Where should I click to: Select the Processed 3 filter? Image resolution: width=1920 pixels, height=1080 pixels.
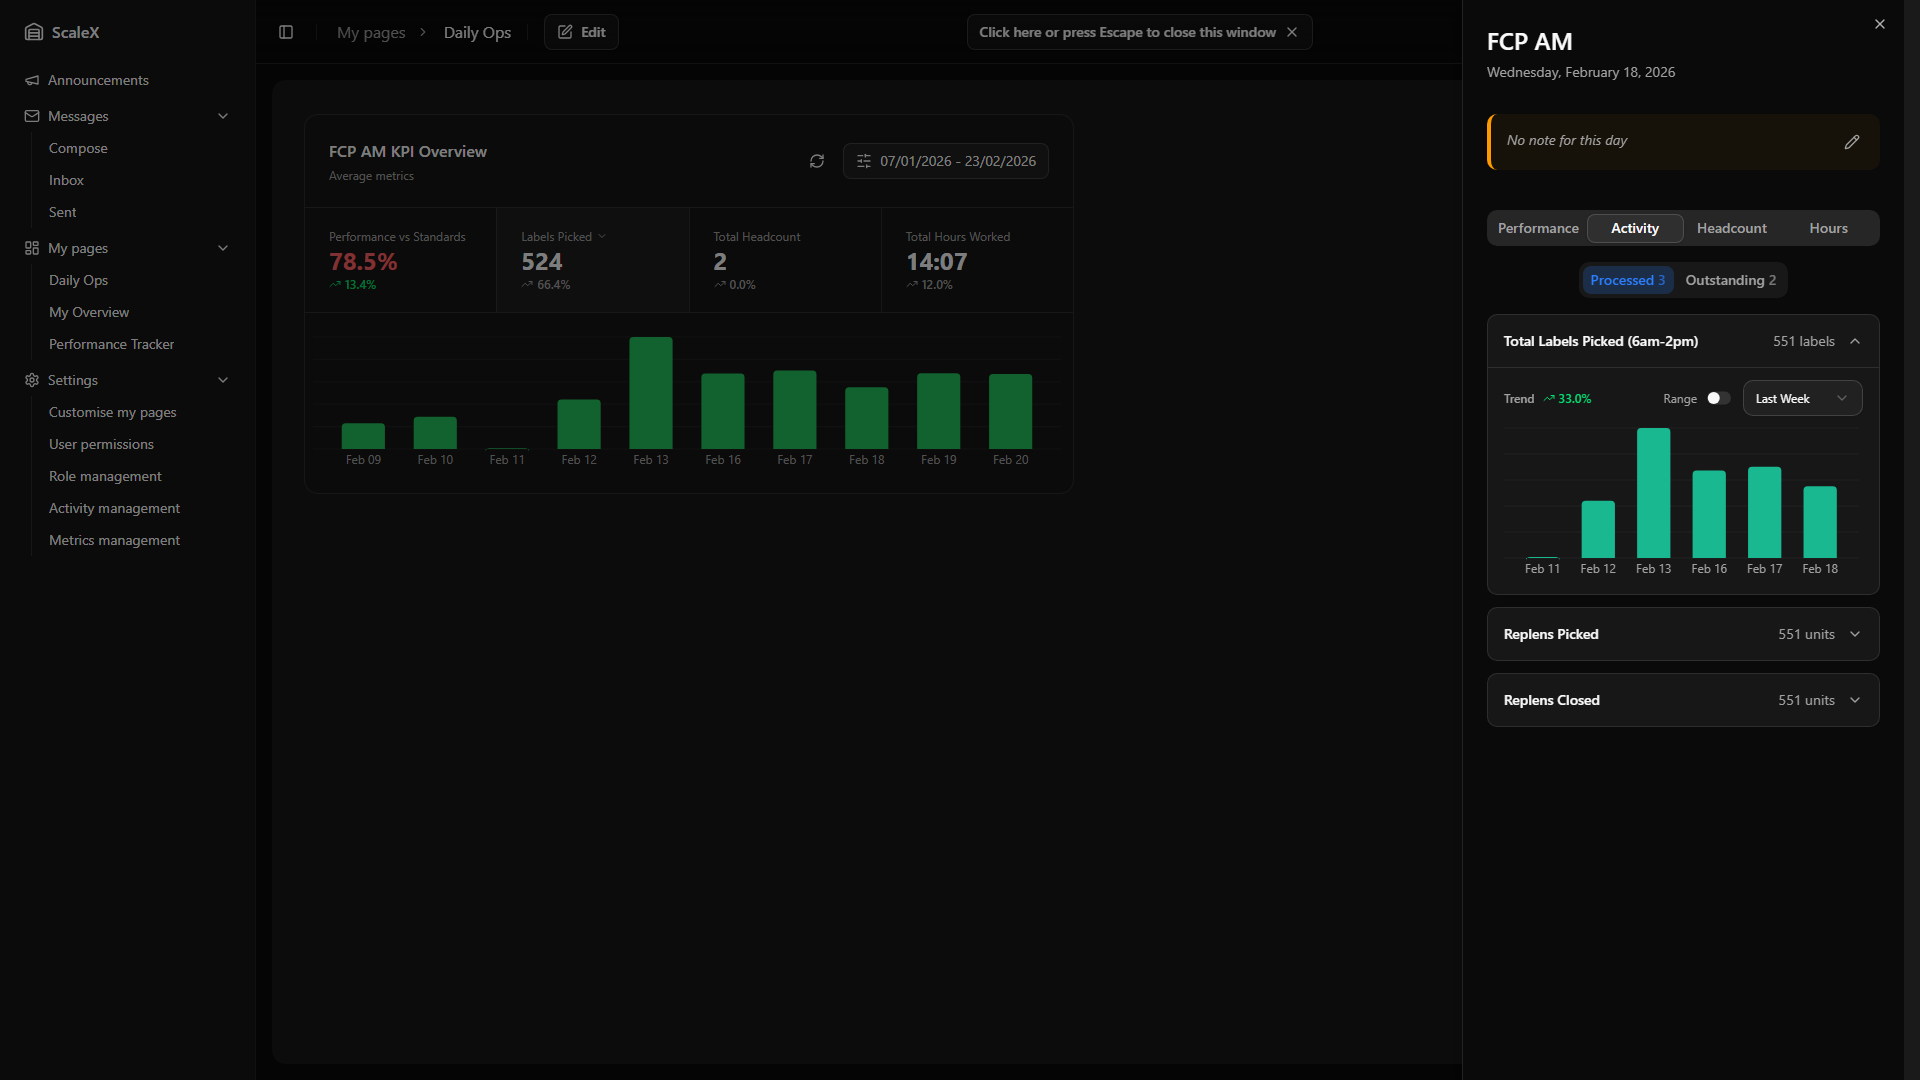pyautogui.click(x=1627, y=280)
